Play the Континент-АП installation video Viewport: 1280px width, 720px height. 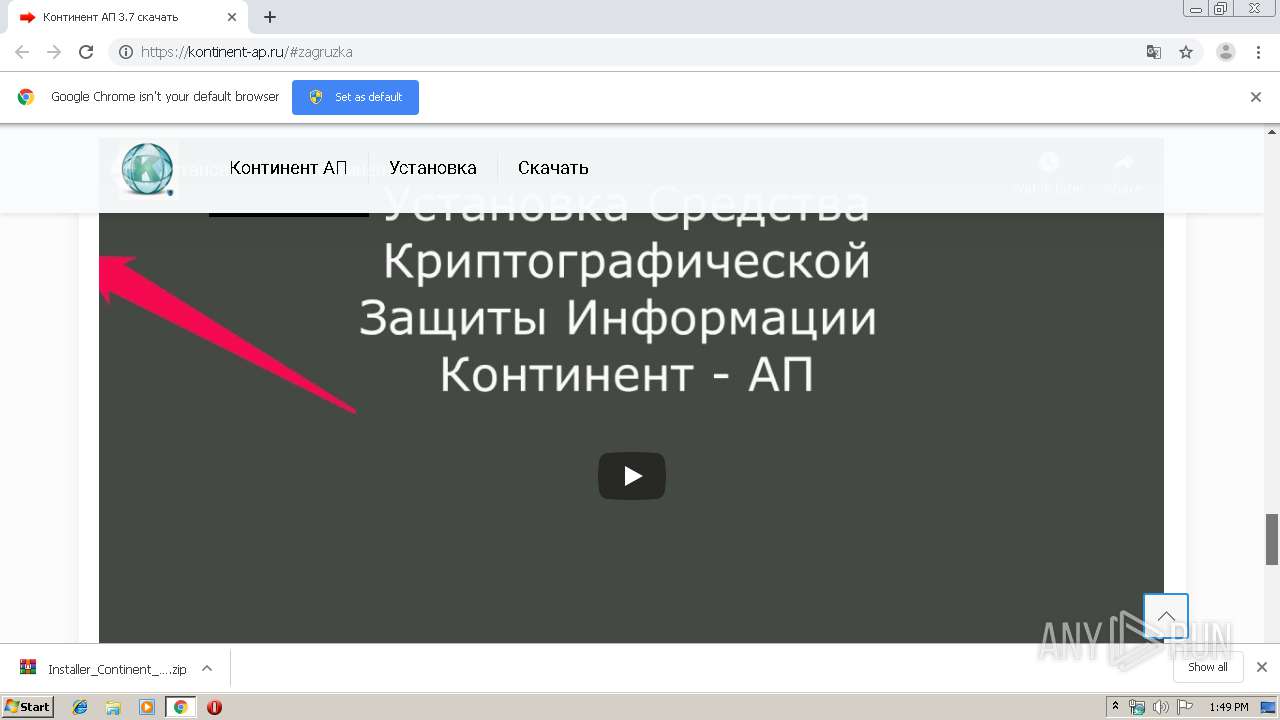coord(632,476)
